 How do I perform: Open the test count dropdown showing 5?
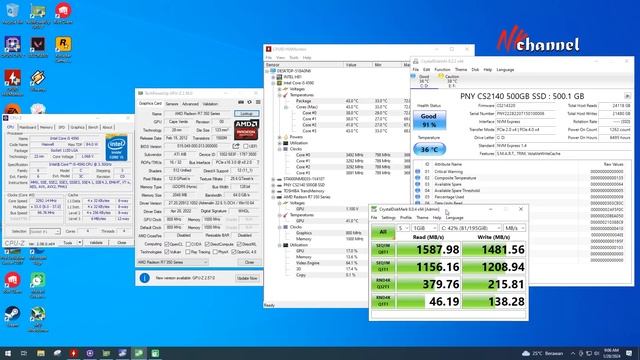point(403,228)
